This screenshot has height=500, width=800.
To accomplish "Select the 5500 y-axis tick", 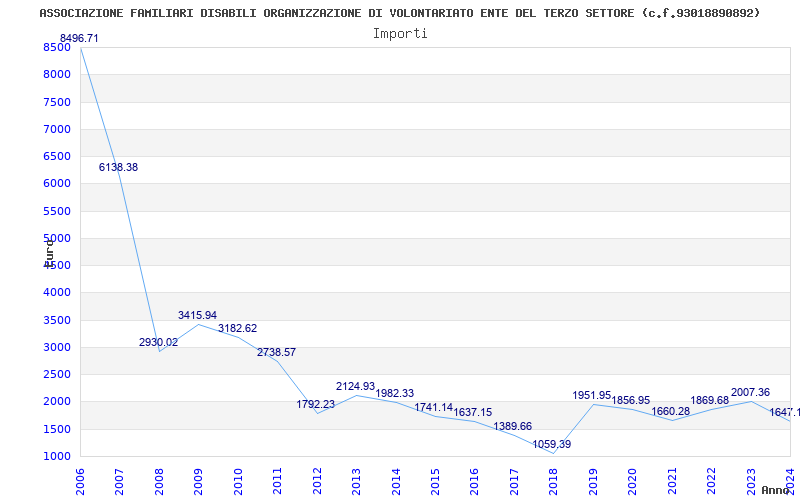I will pos(57,211).
